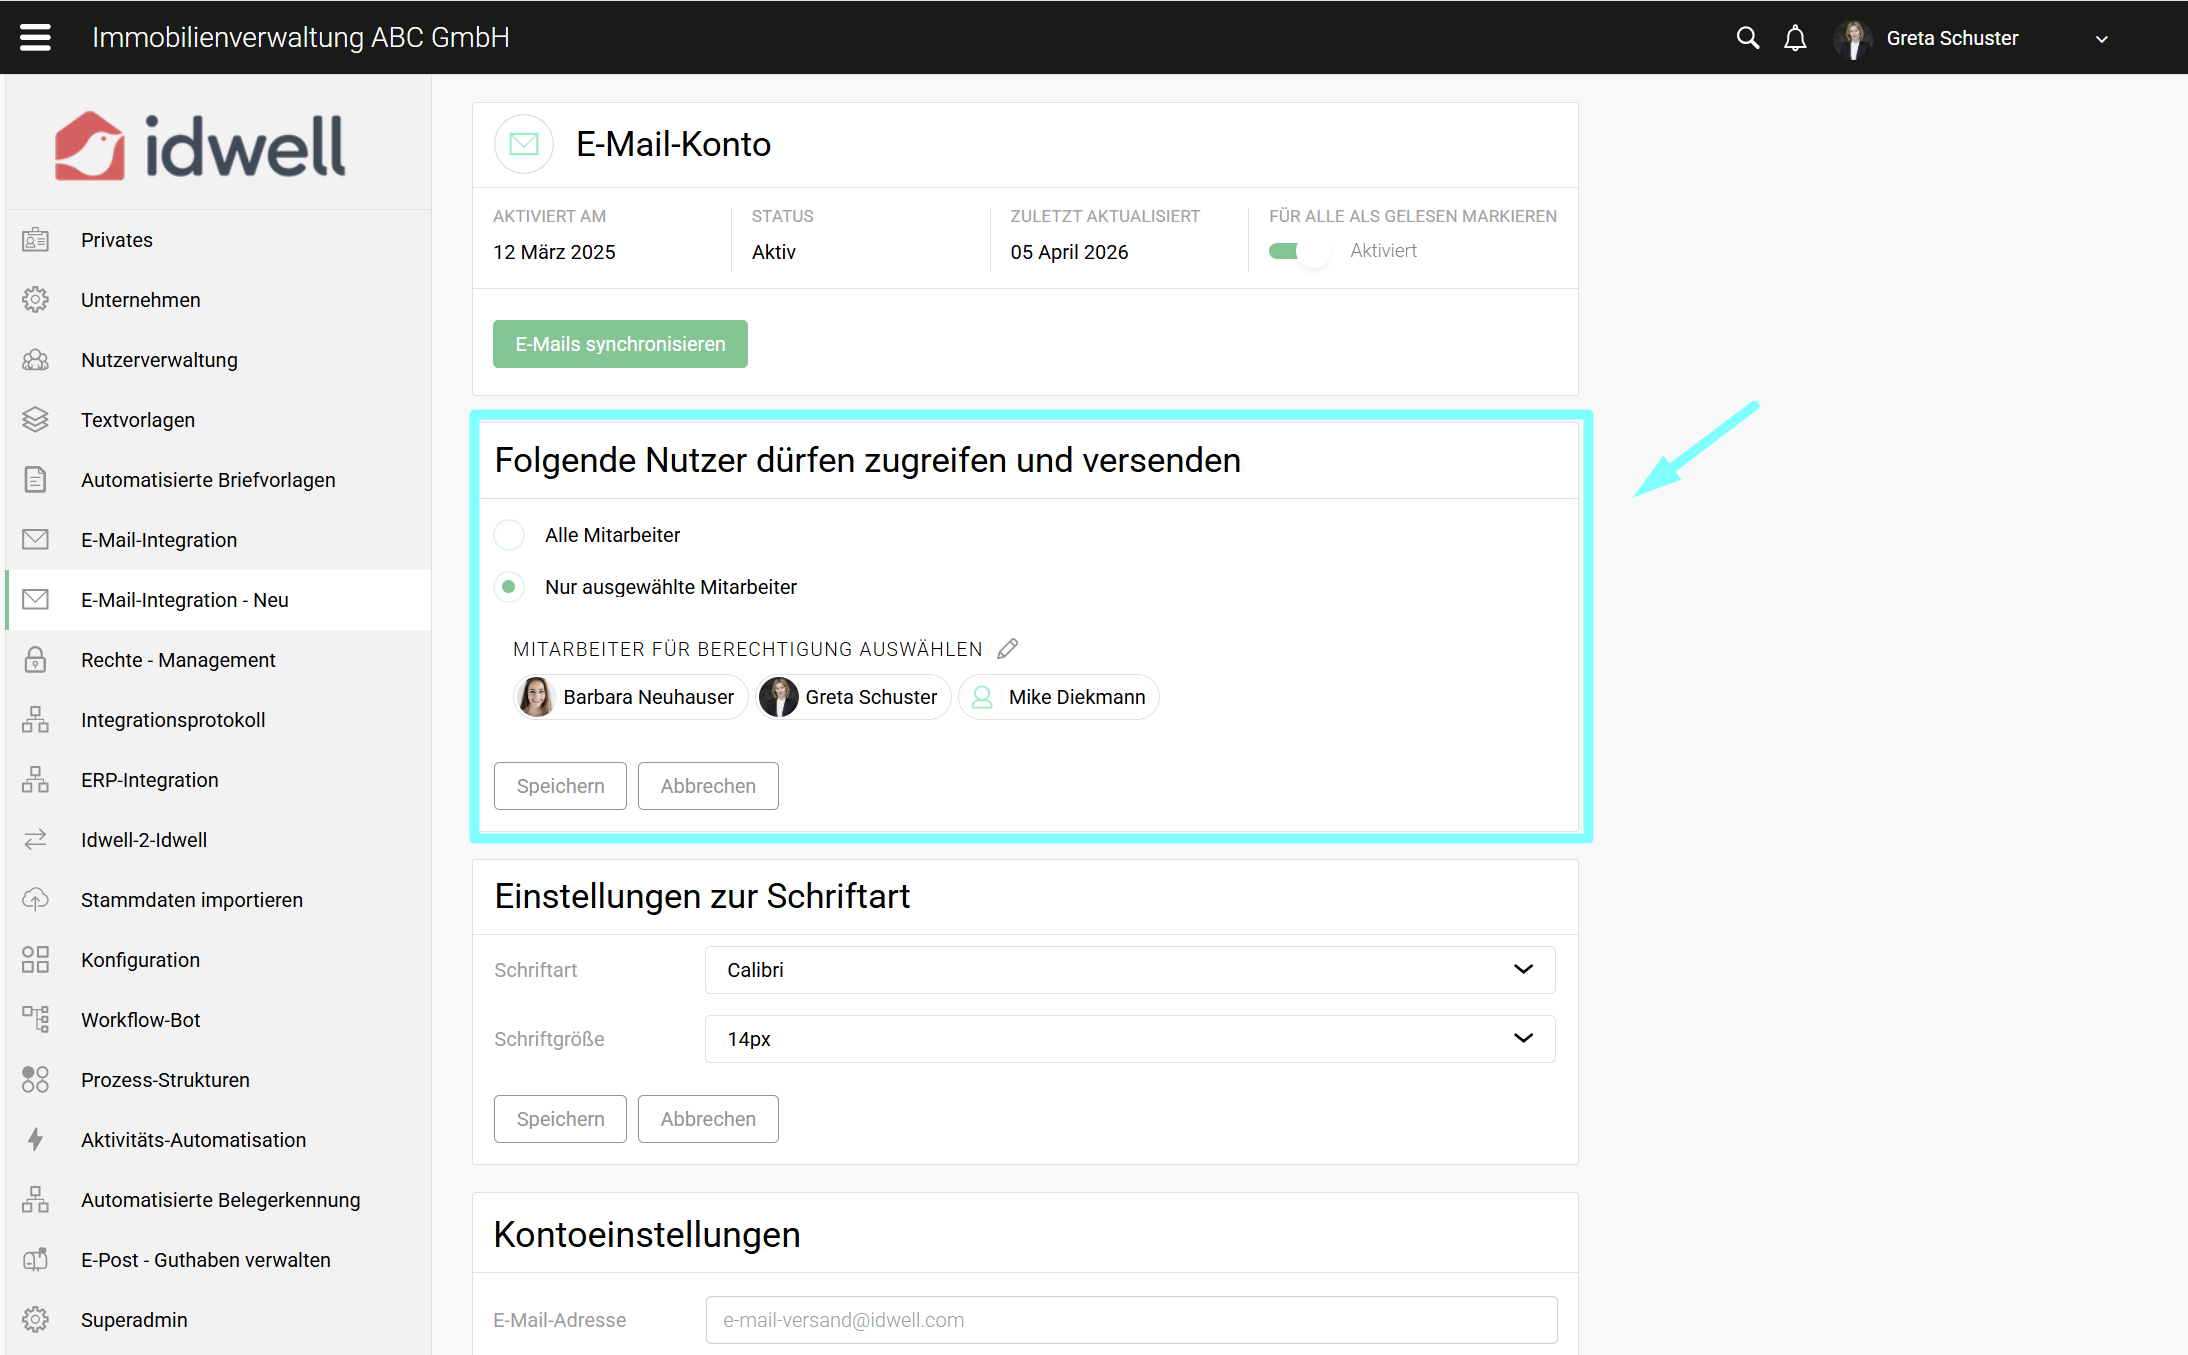Click the Stammdaten importieren cloud icon
2188x1355 pixels.
click(35, 900)
